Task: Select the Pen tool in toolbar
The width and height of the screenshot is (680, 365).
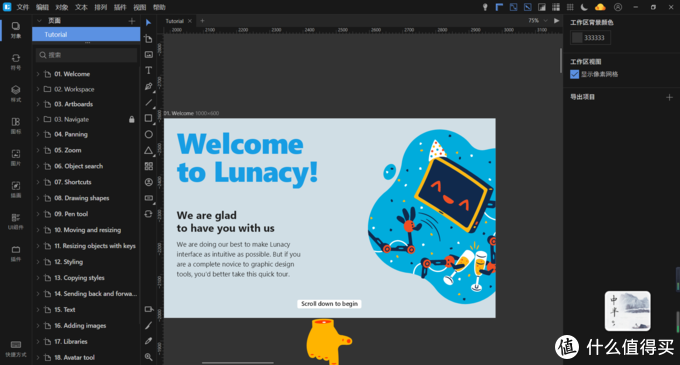Action: 148,86
